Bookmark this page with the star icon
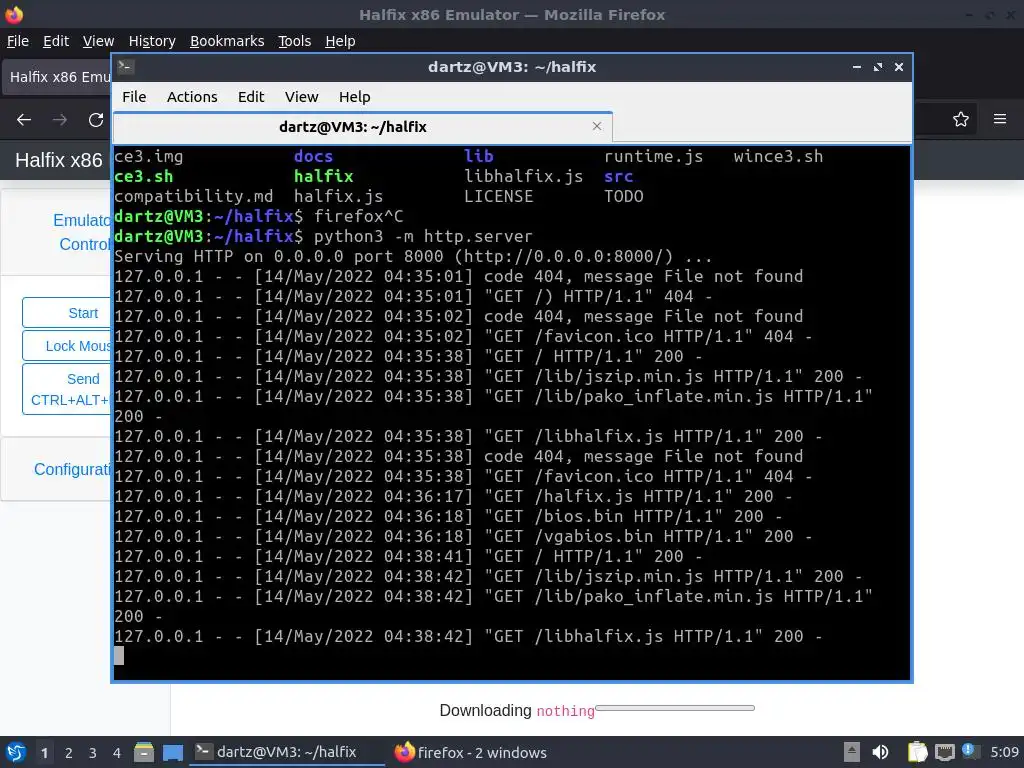Image resolution: width=1024 pixels, height=768 pixels. [x=961, y=120]
